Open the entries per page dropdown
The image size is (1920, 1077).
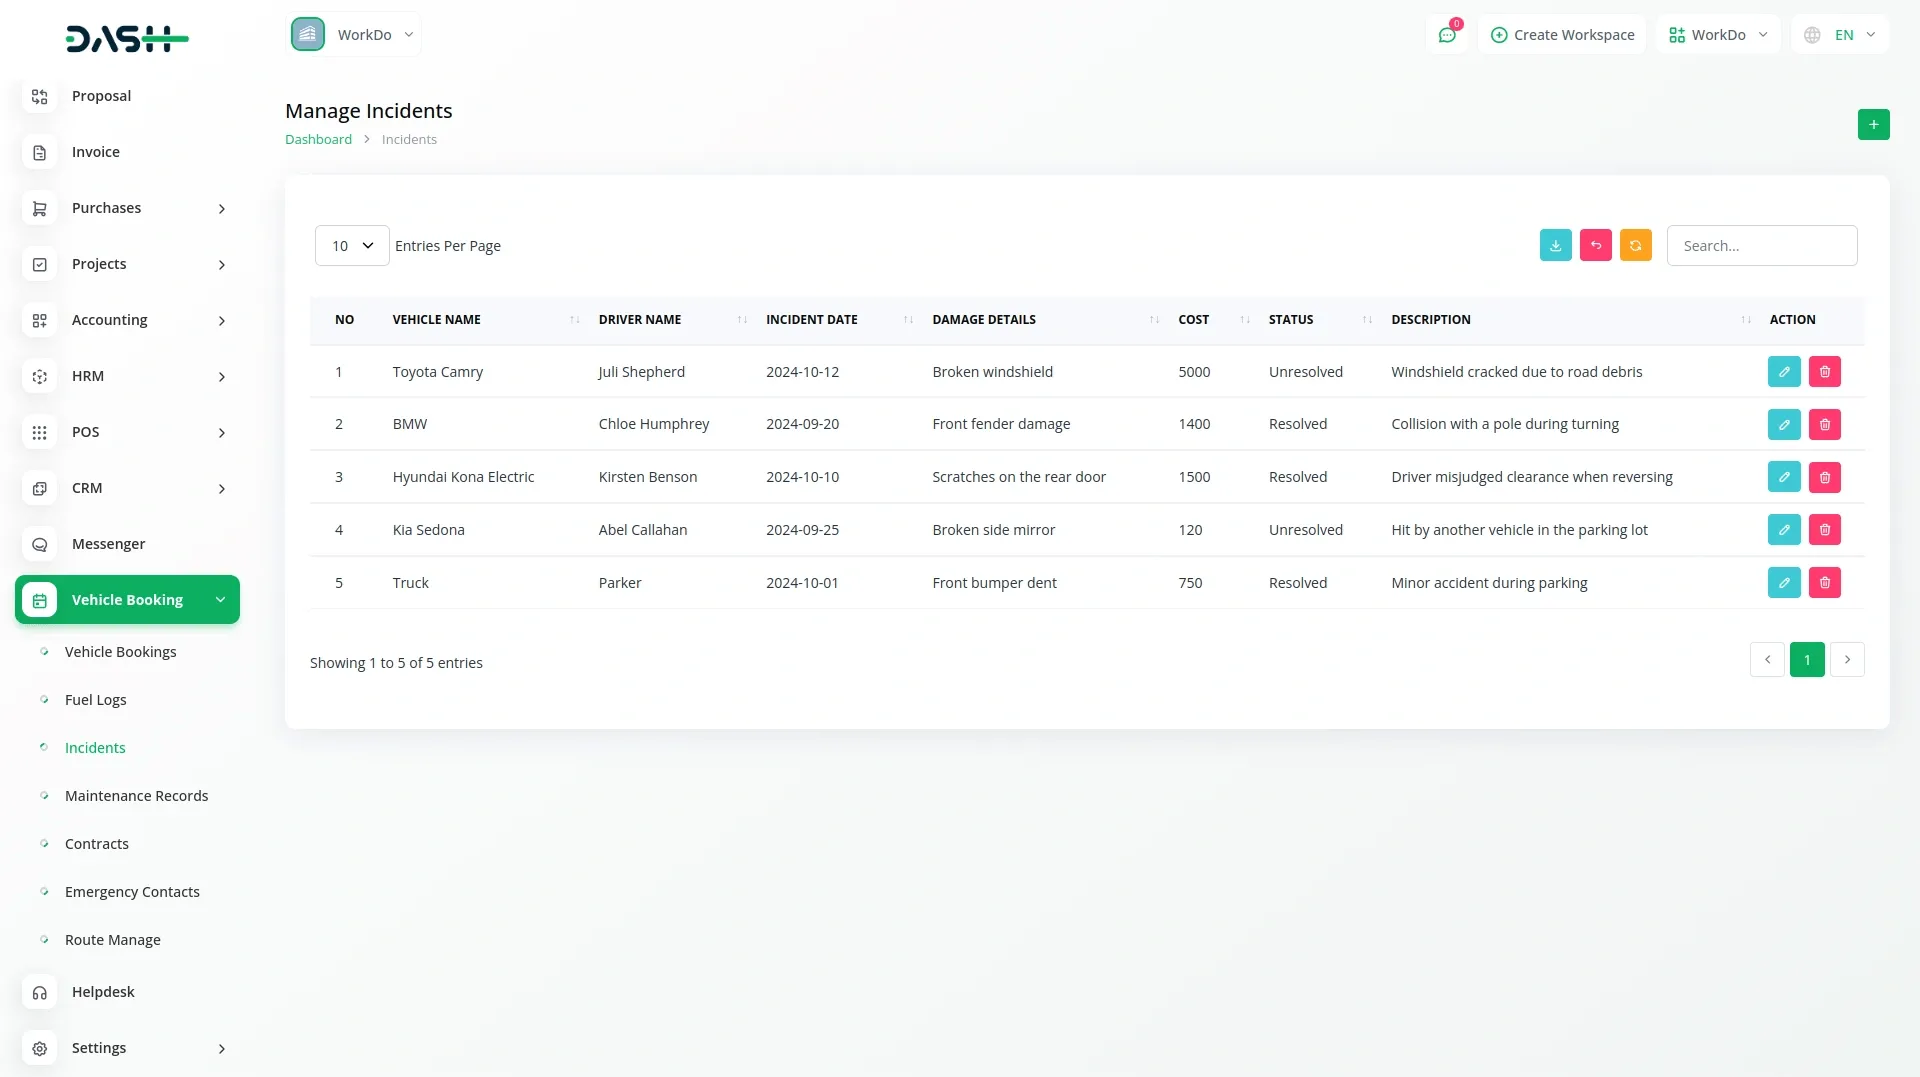click(x=352, y=246)
